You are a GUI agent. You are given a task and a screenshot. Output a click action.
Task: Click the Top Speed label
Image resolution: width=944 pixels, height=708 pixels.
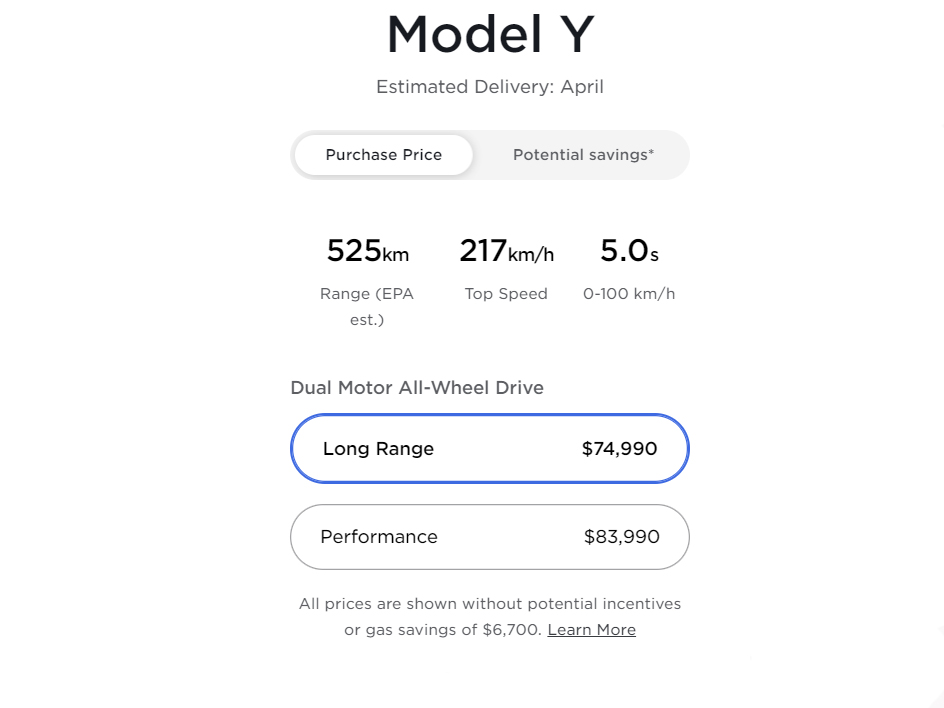[506, 294]
